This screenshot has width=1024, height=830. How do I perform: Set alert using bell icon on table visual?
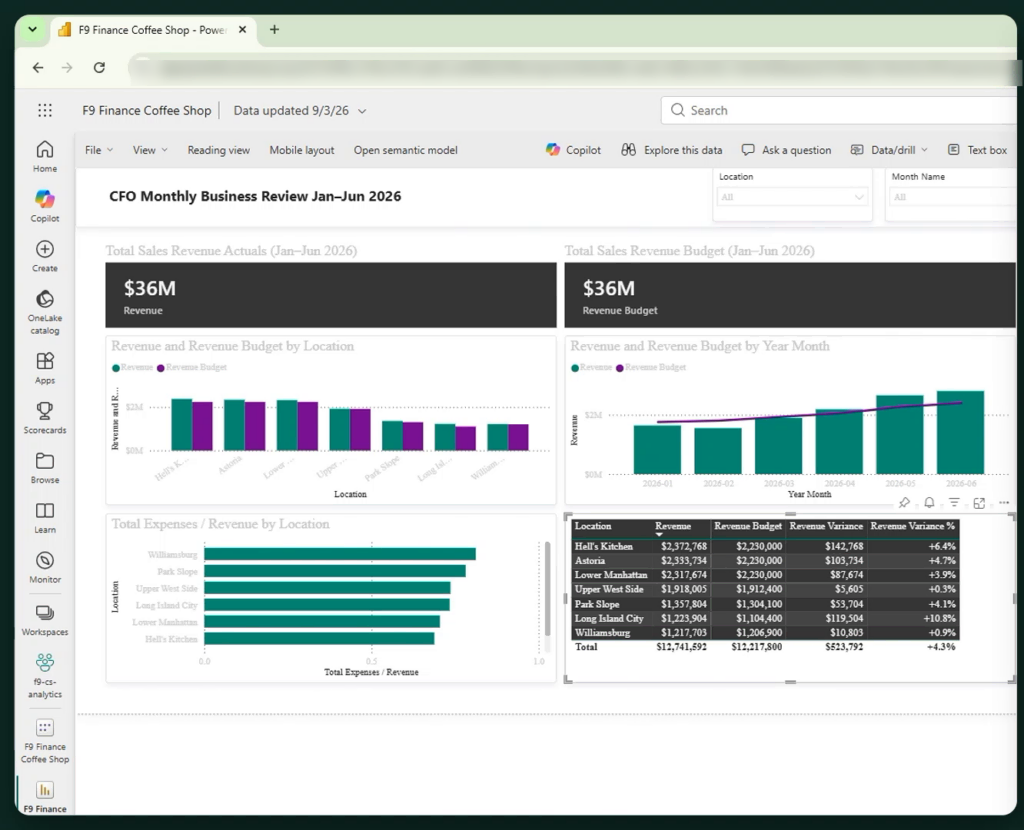coord(929,502)
